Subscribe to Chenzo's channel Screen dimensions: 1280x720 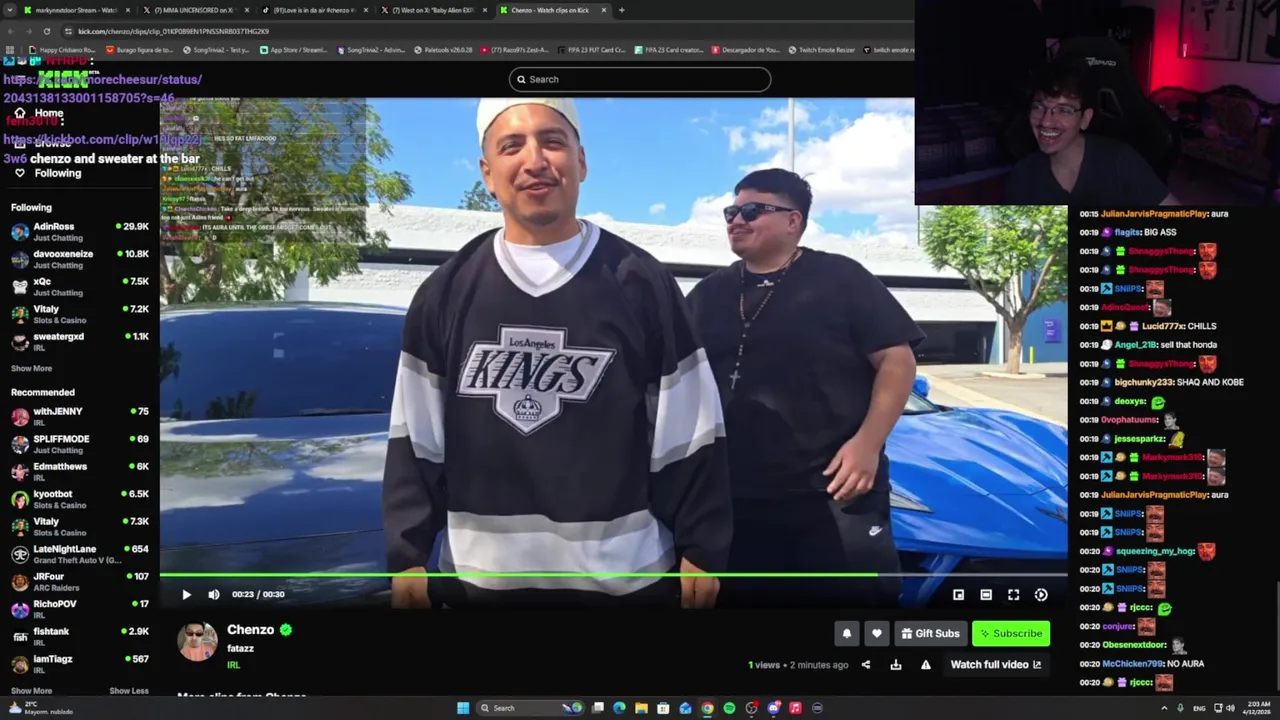[1011, 633]
